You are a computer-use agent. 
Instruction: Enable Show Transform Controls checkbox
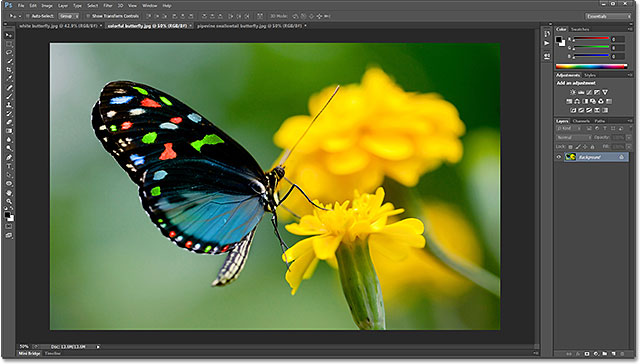[x=87, y=16]
